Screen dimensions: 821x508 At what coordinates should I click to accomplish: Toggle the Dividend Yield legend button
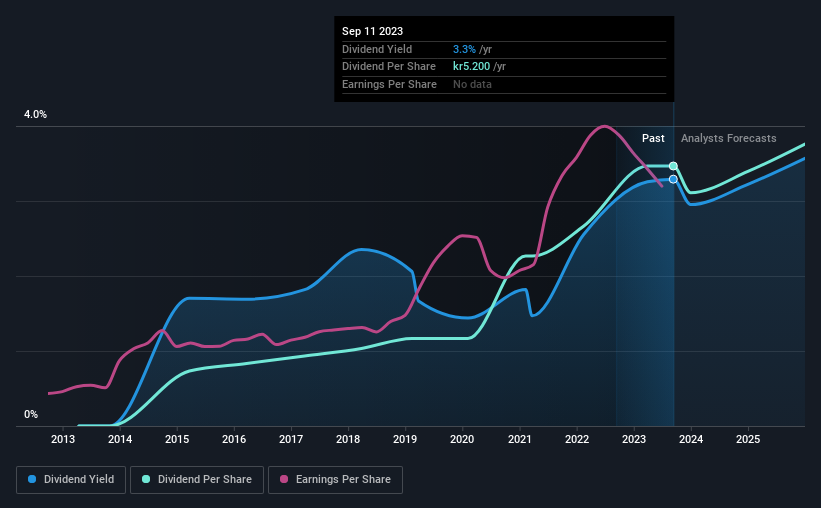coord(71,480)
